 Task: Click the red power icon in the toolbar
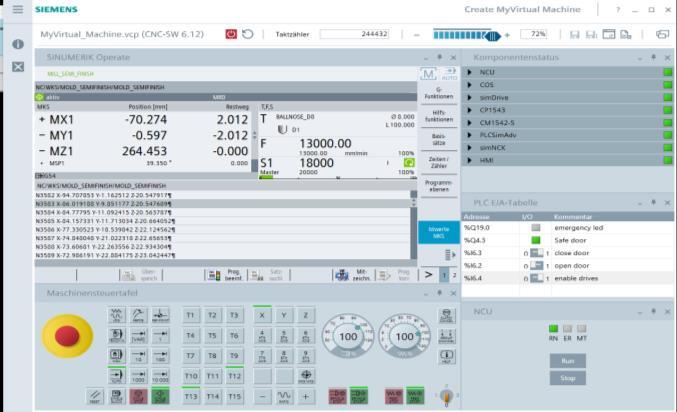(231, 34)
